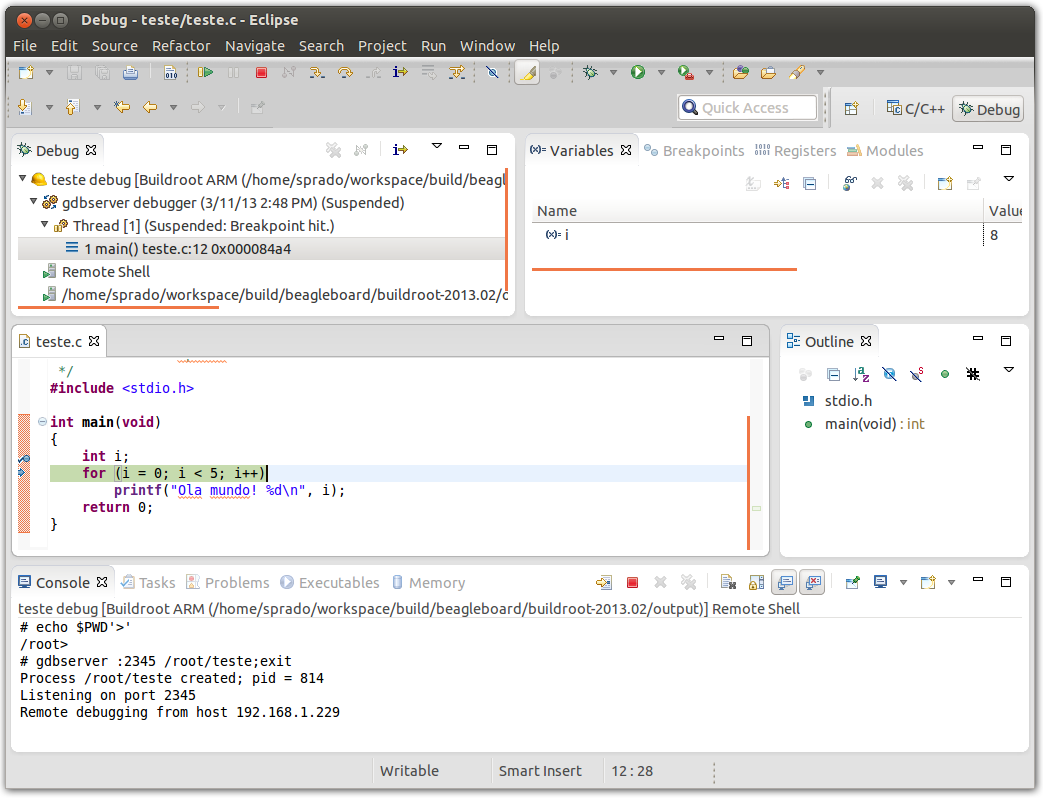
Task: Open the Refactor menu
Action: pyautogui.click(x=181, y=46)
